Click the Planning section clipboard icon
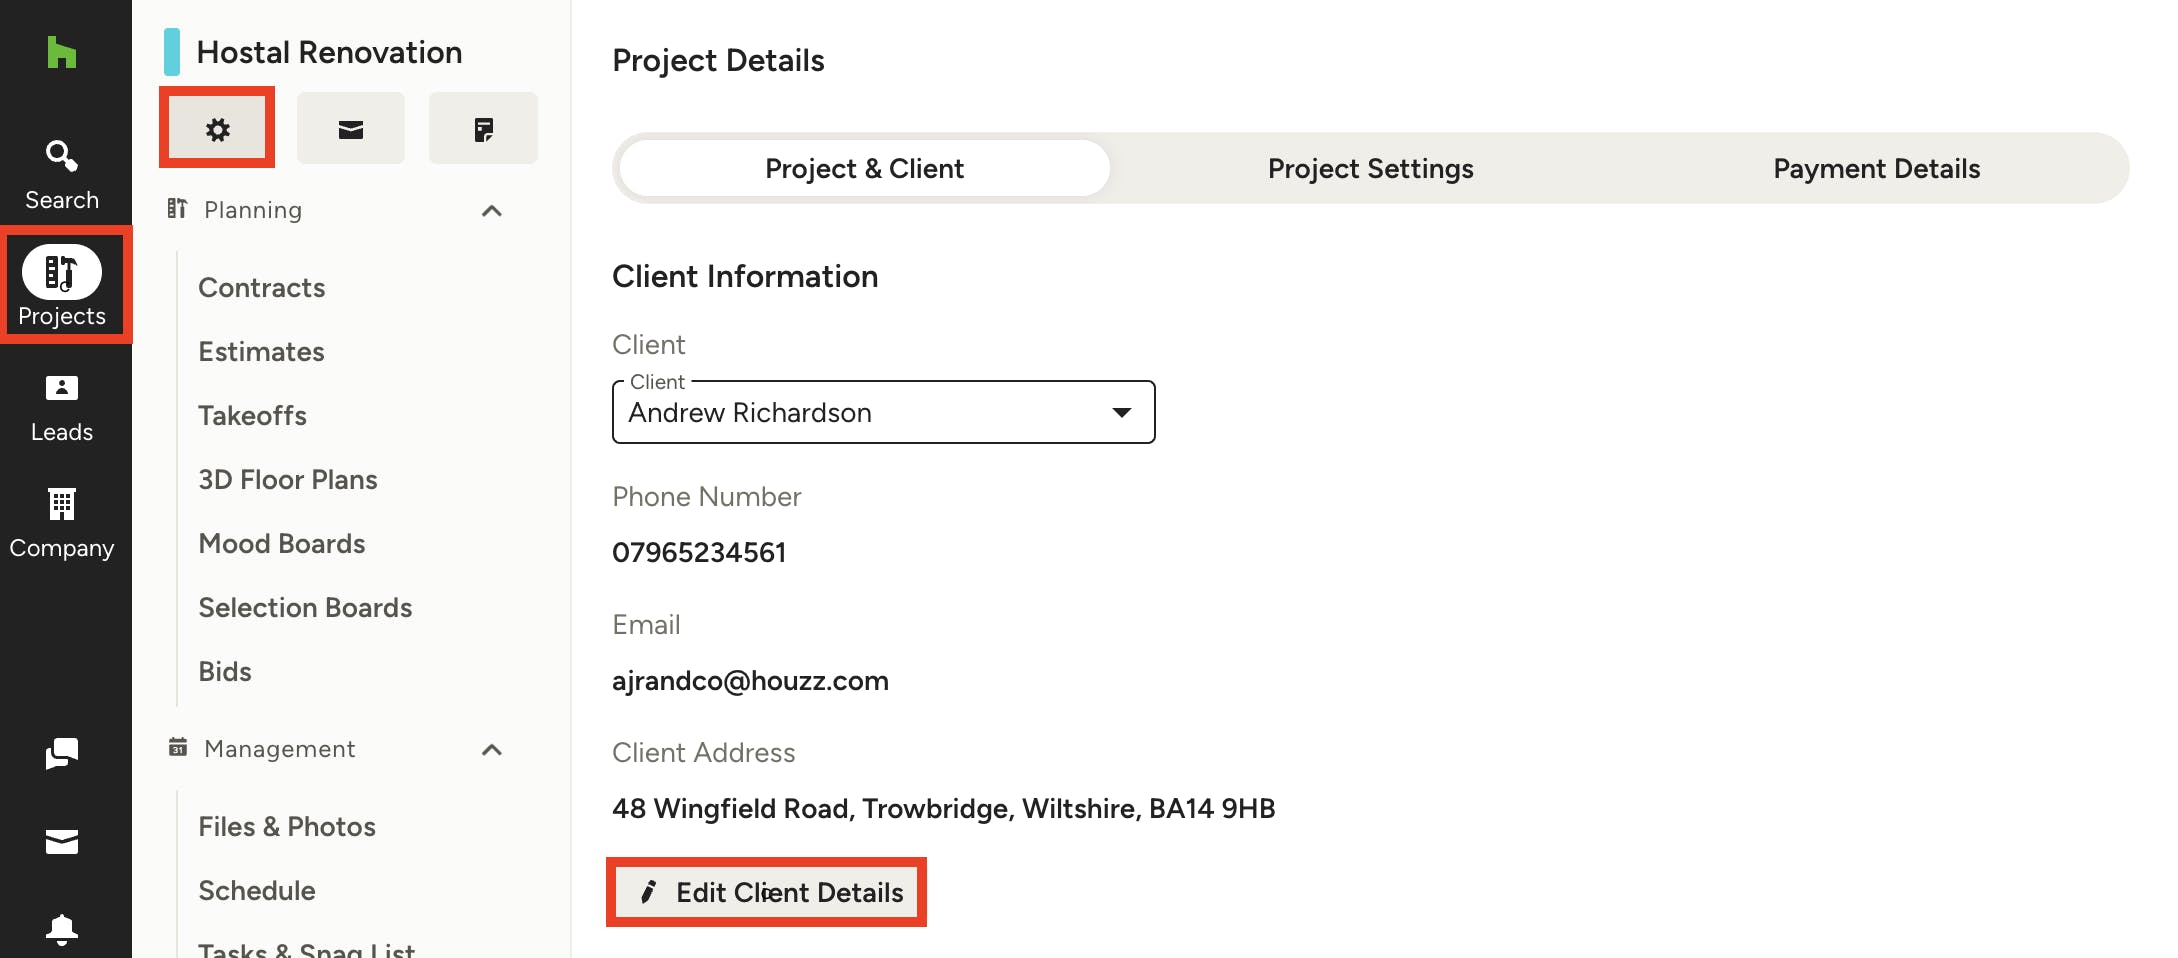This screenshot has width=2178, height=958. coord(177,210)
